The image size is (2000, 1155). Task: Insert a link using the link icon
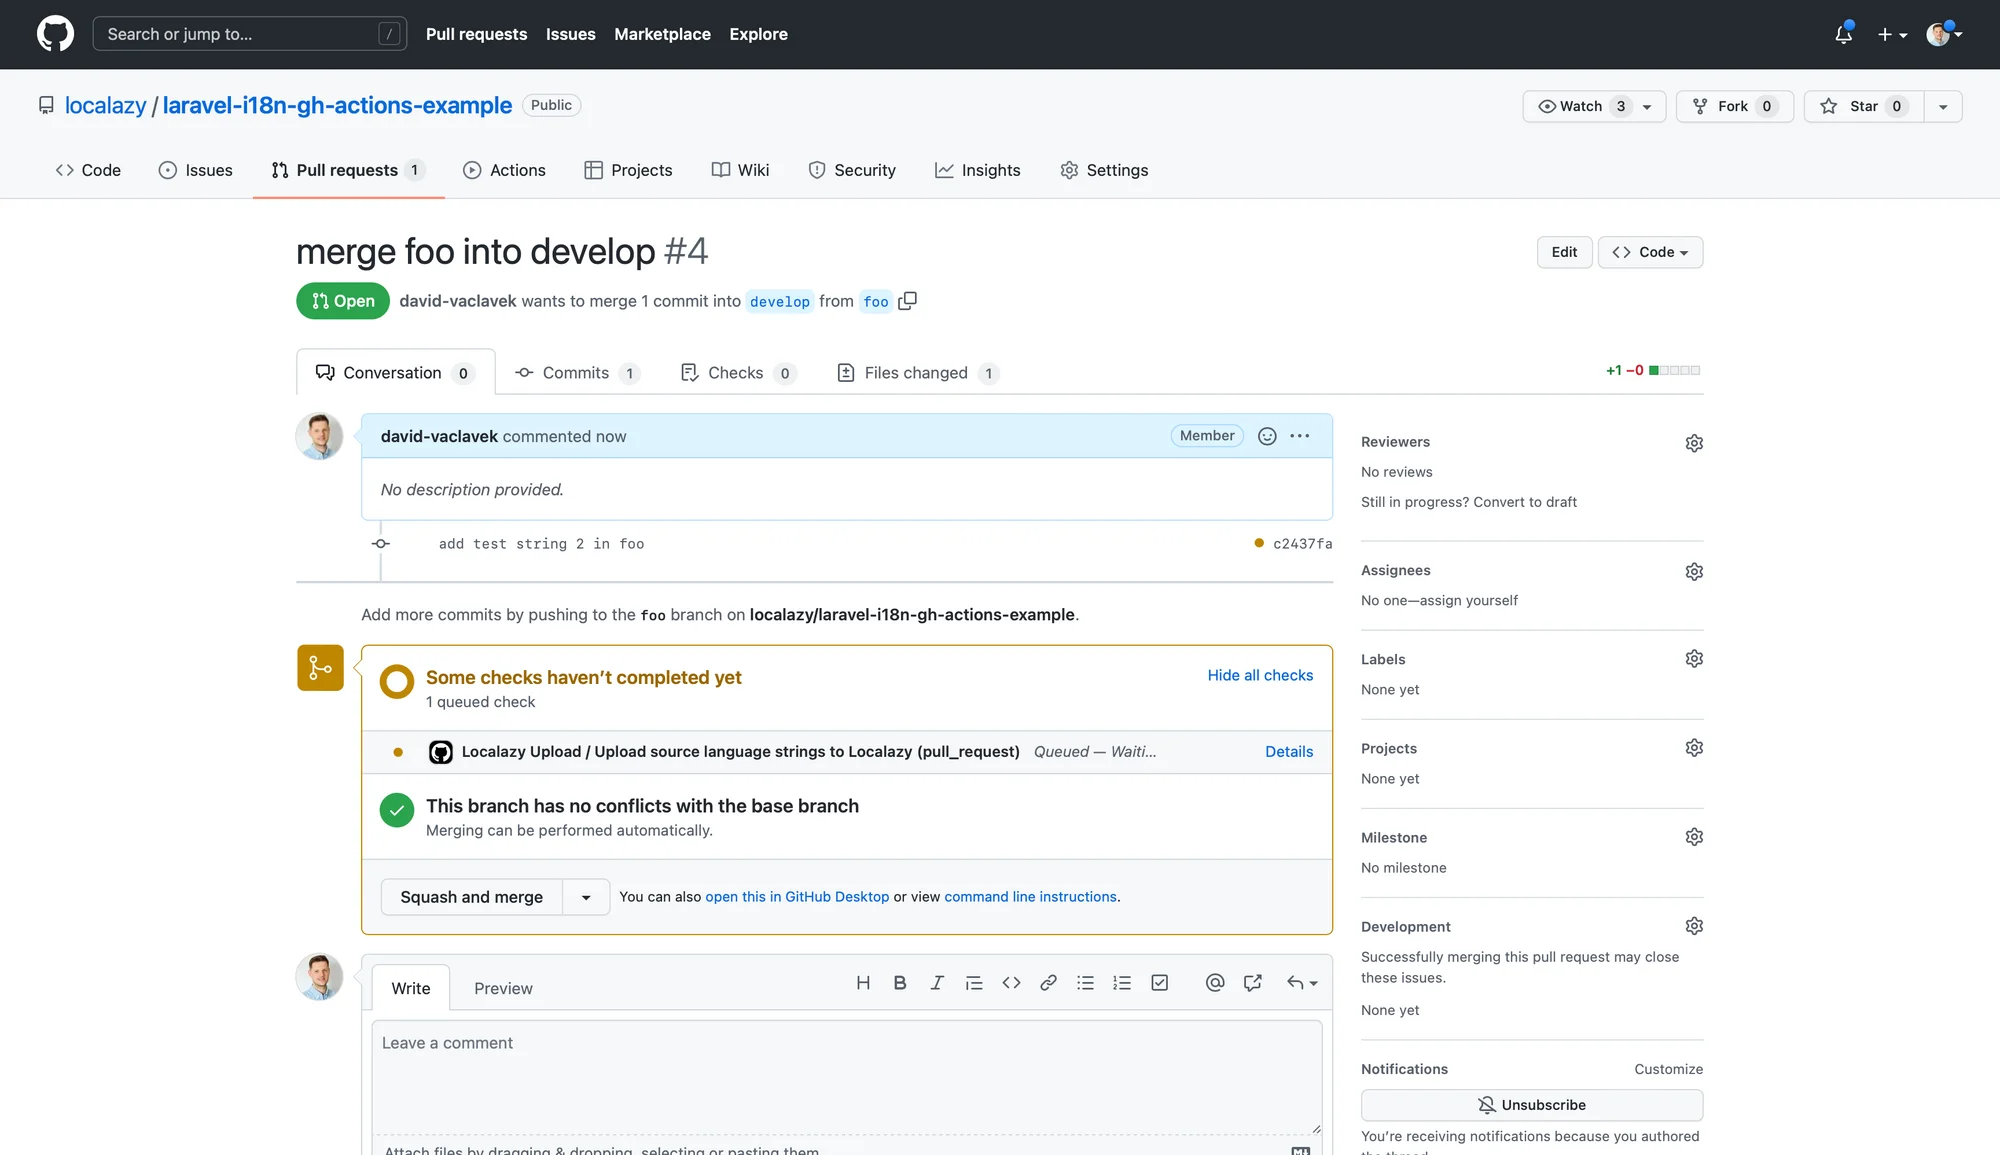coord(1048,983)
